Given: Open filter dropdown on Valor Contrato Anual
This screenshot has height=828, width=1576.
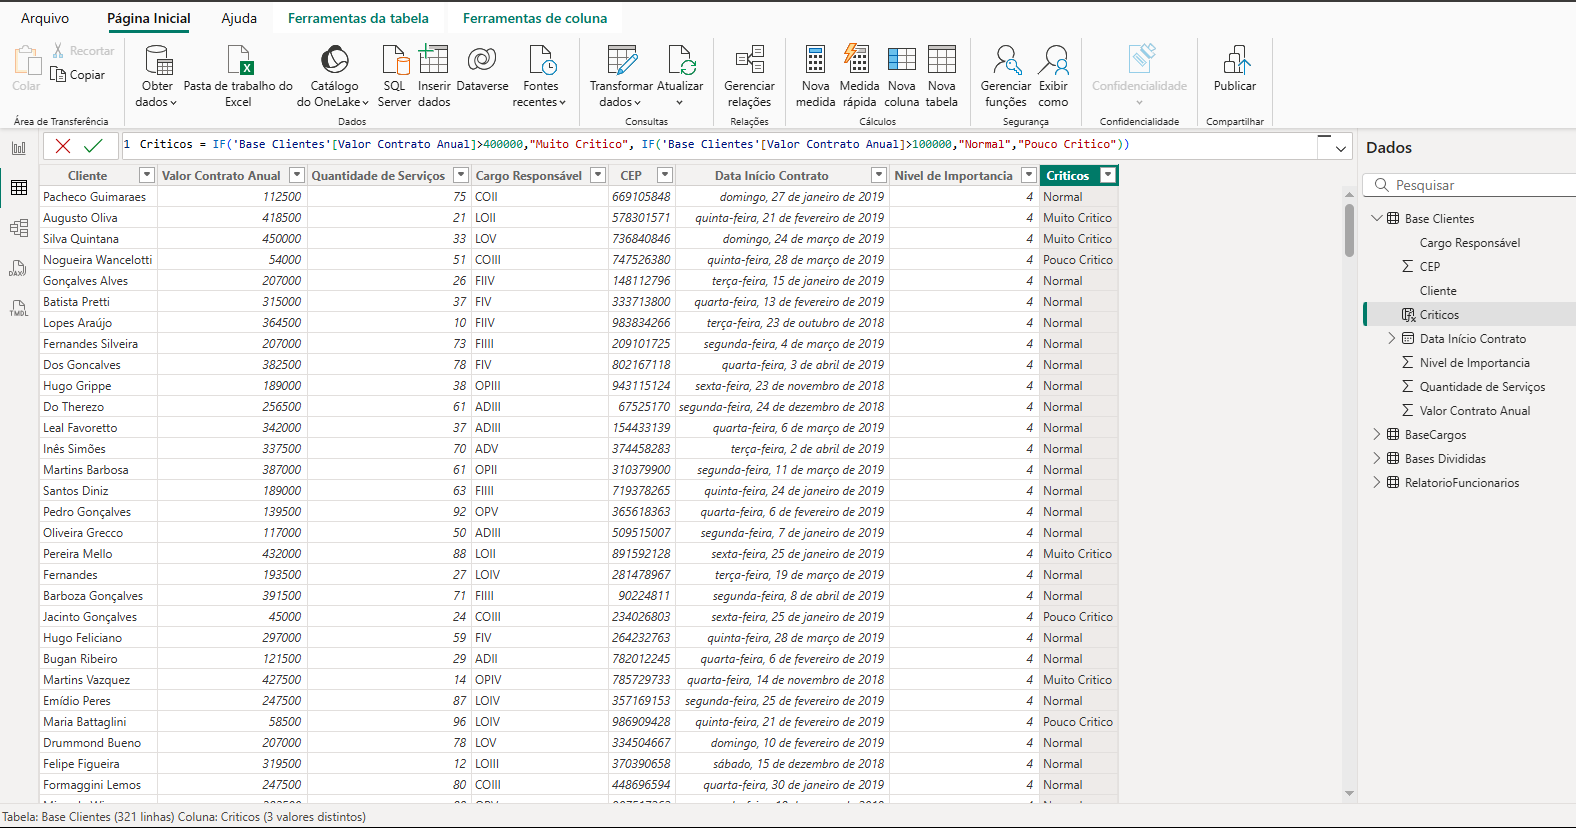Looking at the screenshot, I should coord(297,175).
